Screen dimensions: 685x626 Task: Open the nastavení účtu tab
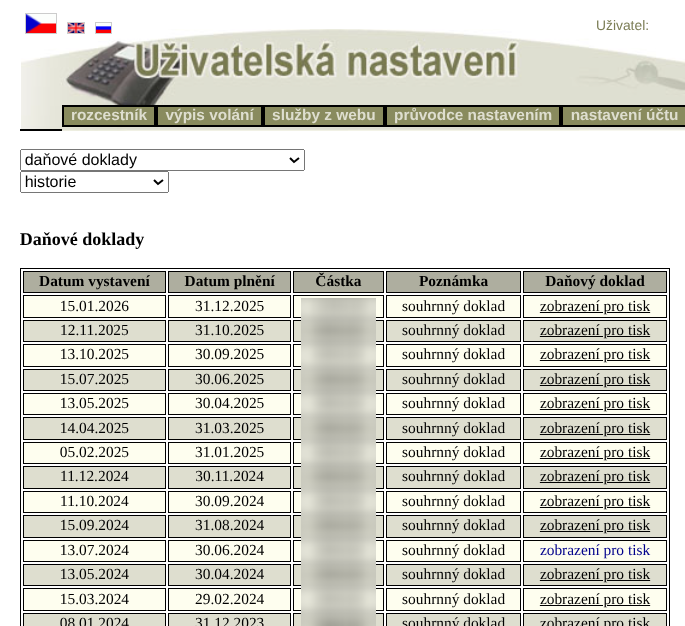[x=623, y=115]
